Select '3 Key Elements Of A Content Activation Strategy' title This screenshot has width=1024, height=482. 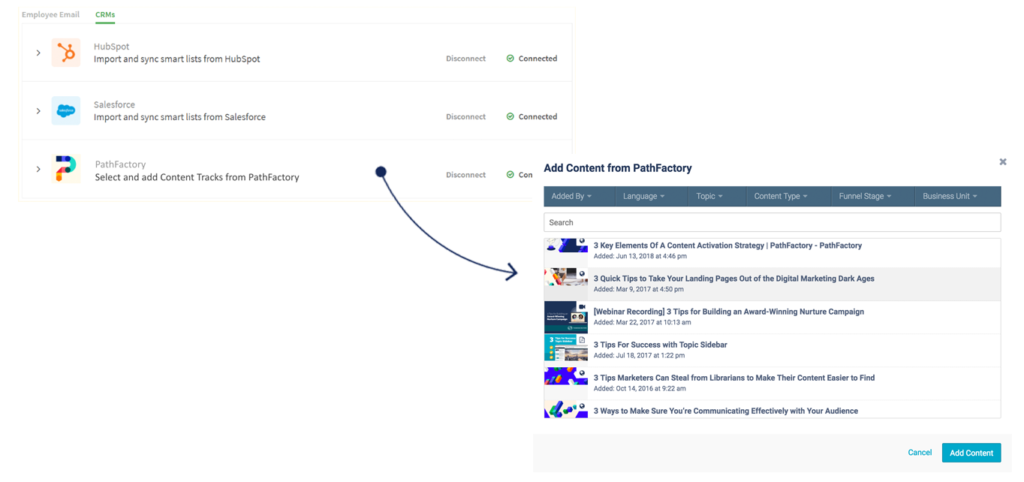[x=728, y=246]
